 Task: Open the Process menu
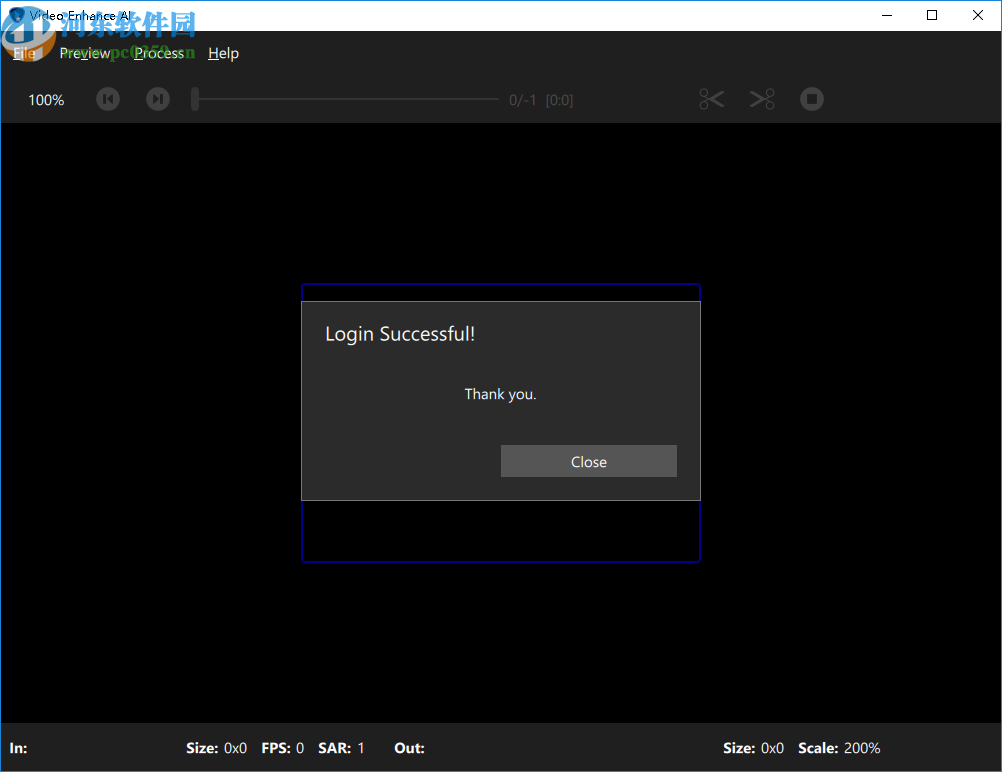point(159,53)
